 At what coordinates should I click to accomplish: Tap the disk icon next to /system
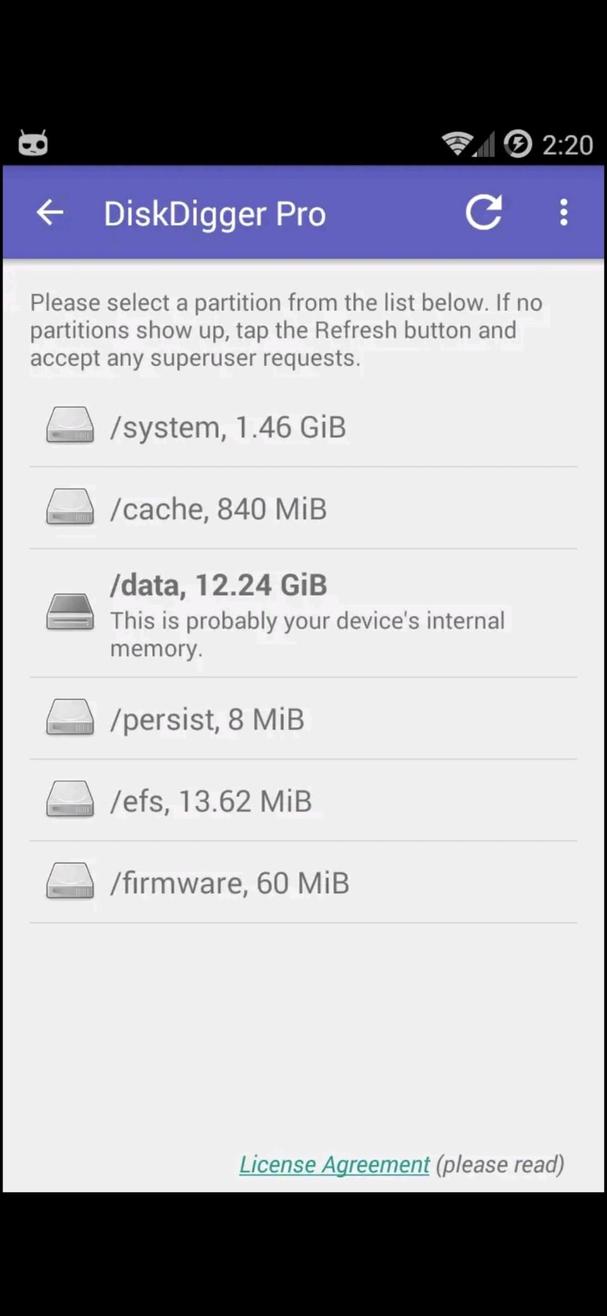point(68,424)
